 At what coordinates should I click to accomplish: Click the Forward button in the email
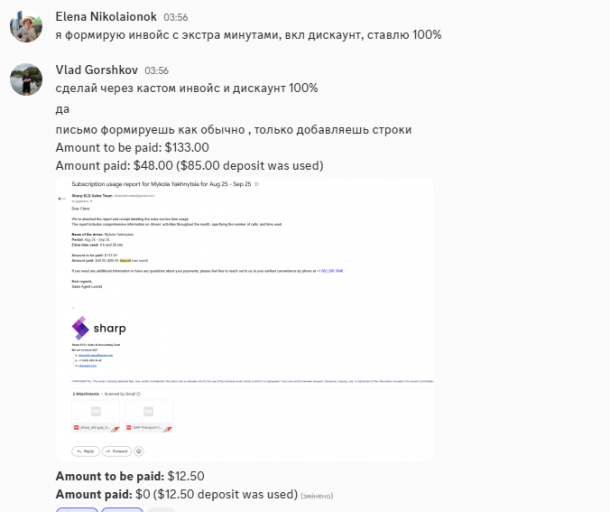pos(116,451)
